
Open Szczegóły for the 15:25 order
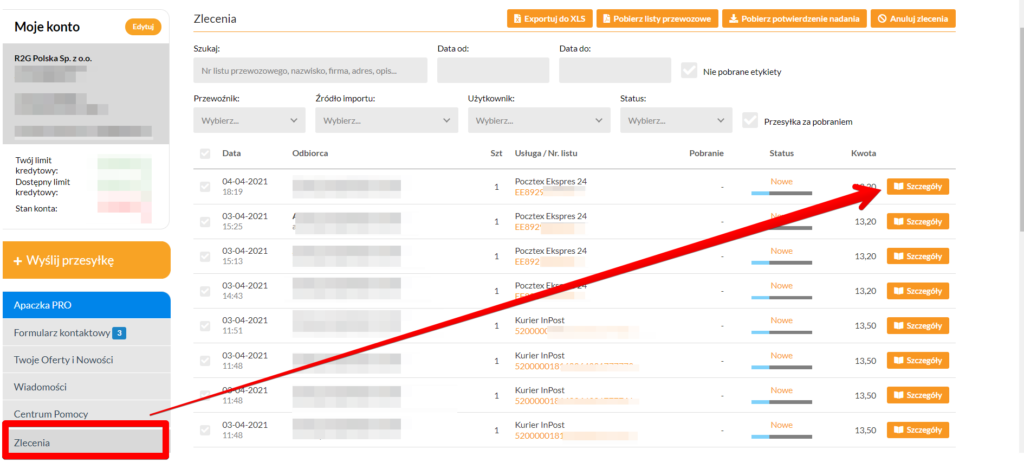(x=917, y=221)
